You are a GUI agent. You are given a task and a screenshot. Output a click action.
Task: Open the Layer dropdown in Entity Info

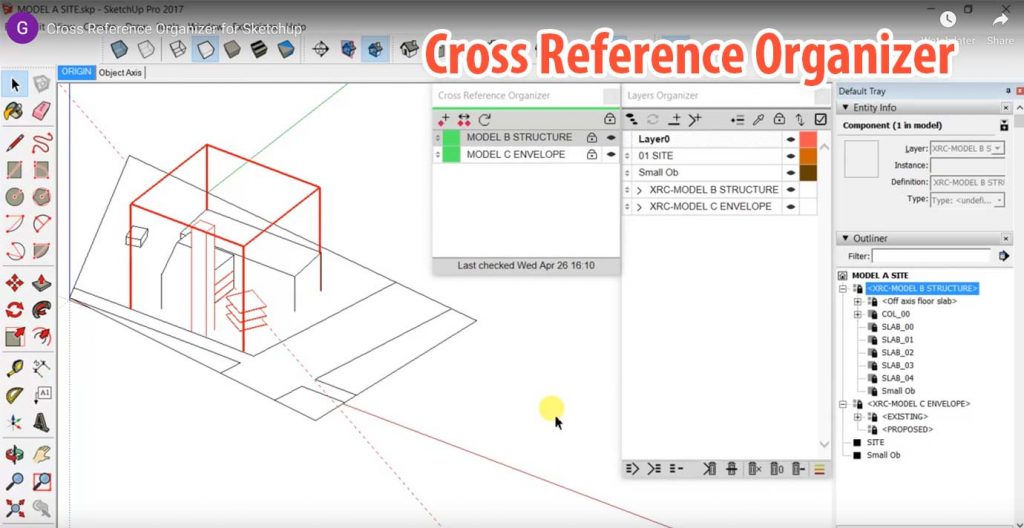point(996,148)
